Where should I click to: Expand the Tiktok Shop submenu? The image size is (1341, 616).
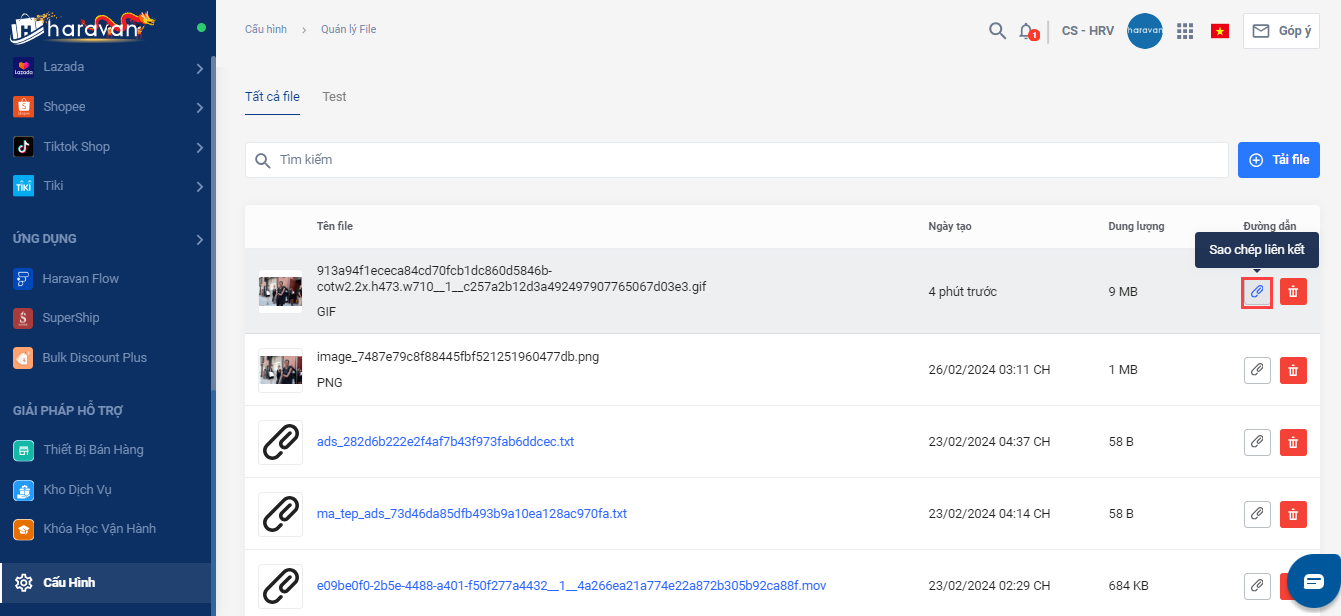tap(200, 147)
